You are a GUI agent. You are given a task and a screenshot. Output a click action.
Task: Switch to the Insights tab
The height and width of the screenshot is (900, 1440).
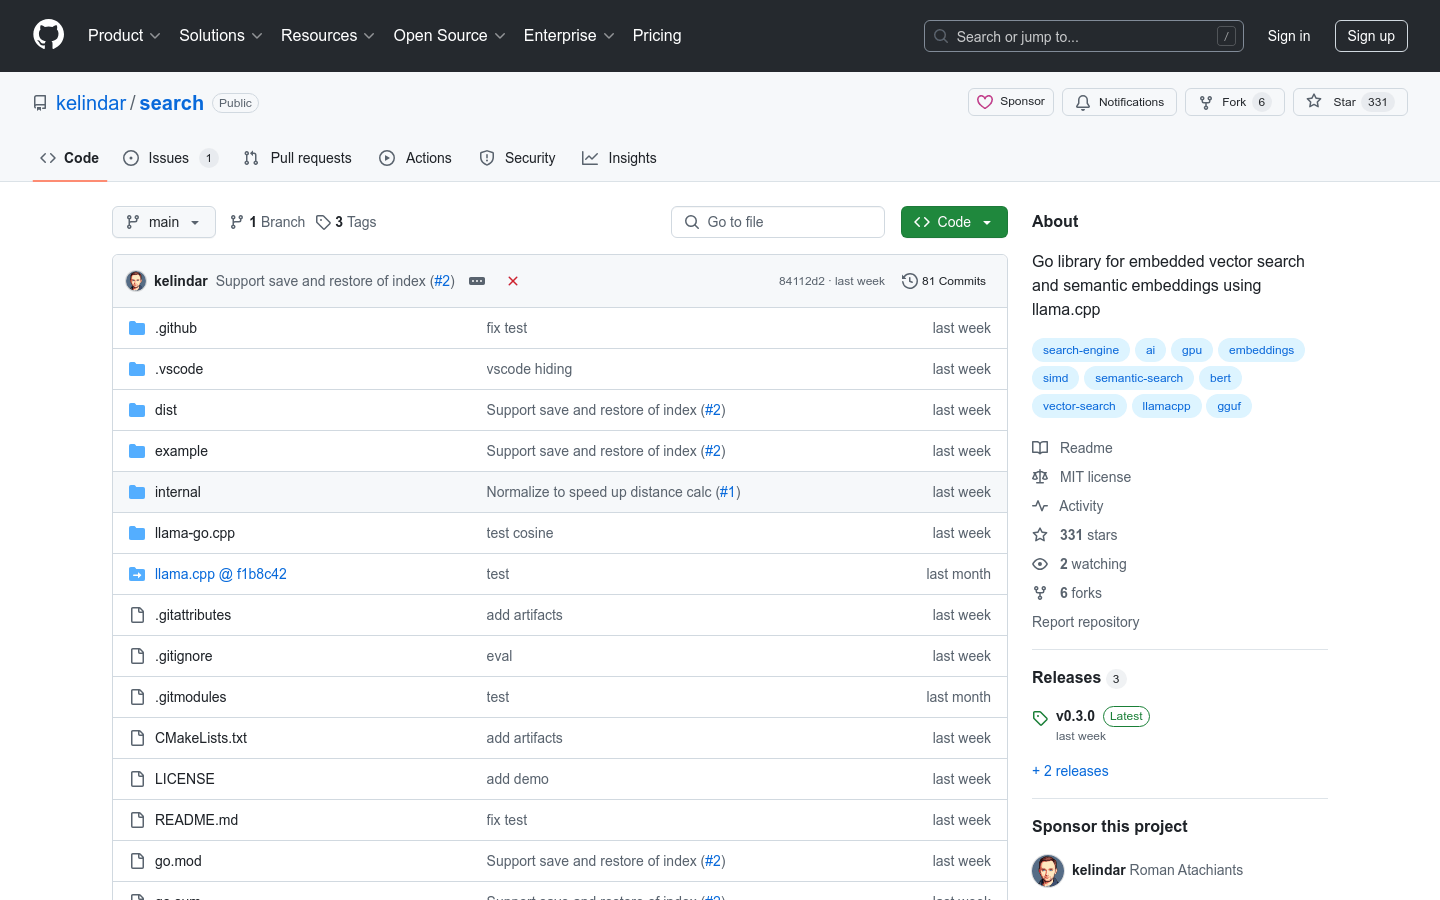click(x=620, y=158)
